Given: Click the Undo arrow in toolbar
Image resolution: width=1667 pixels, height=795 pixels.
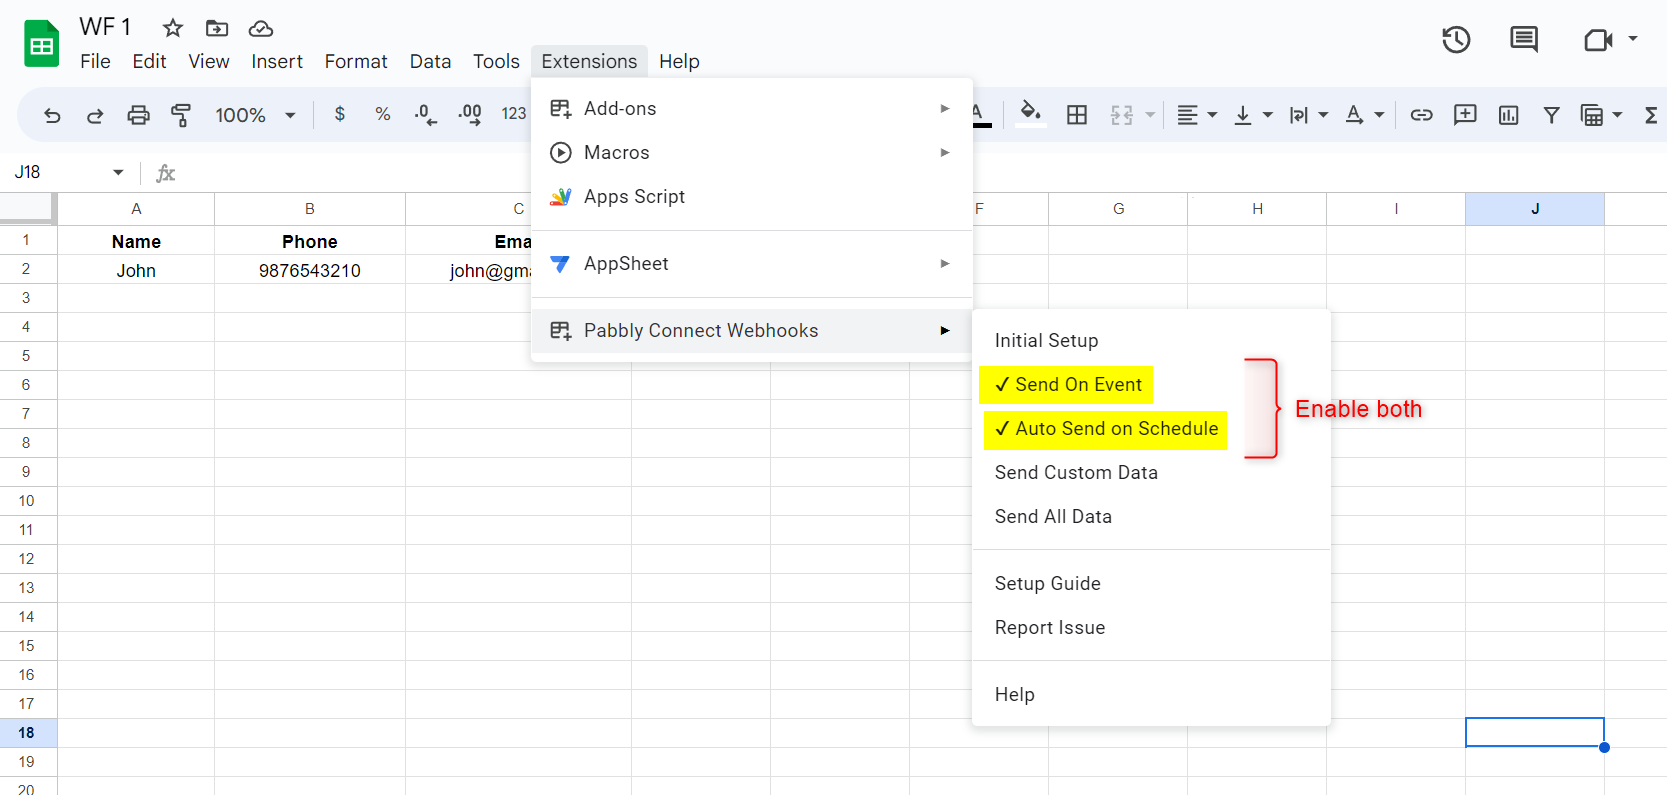Looking at the screenshot, I should (52, 115).
